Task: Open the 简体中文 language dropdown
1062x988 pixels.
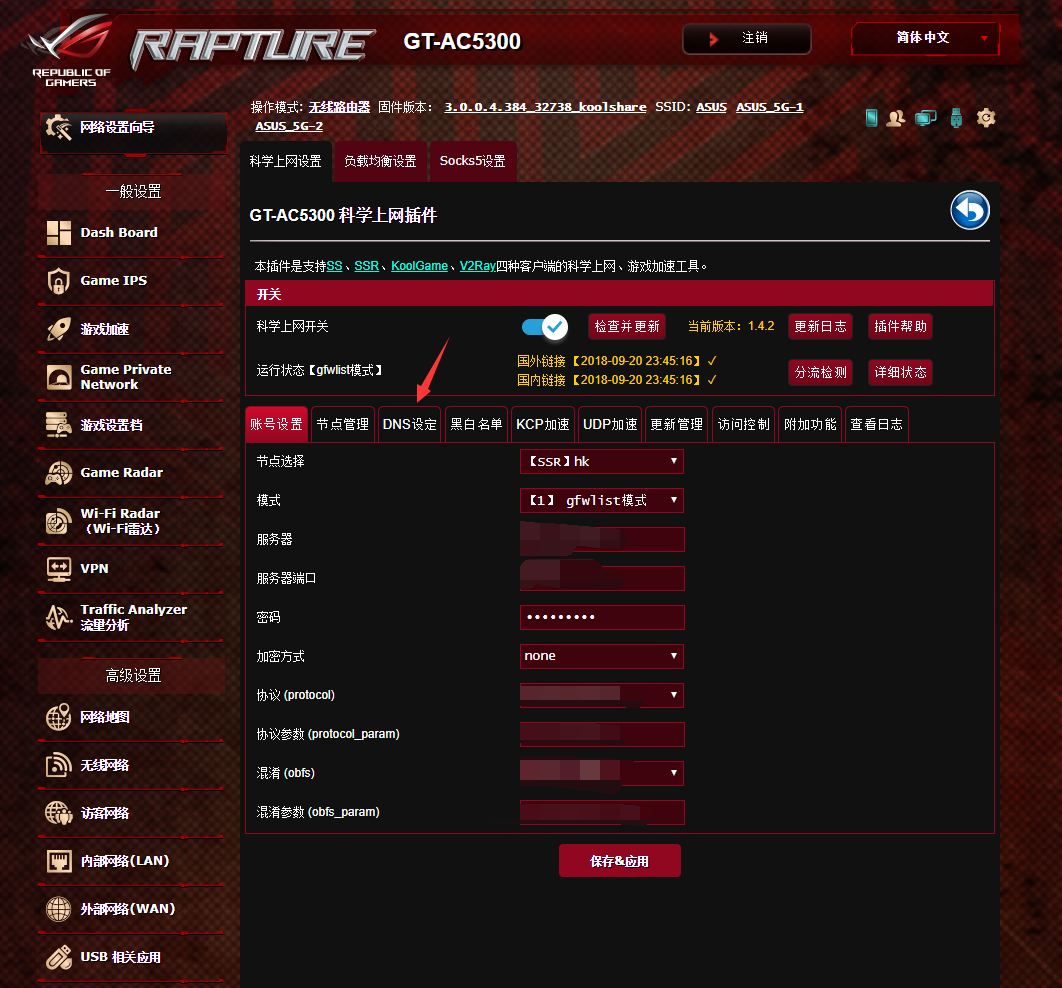Action: click(925, 38)
